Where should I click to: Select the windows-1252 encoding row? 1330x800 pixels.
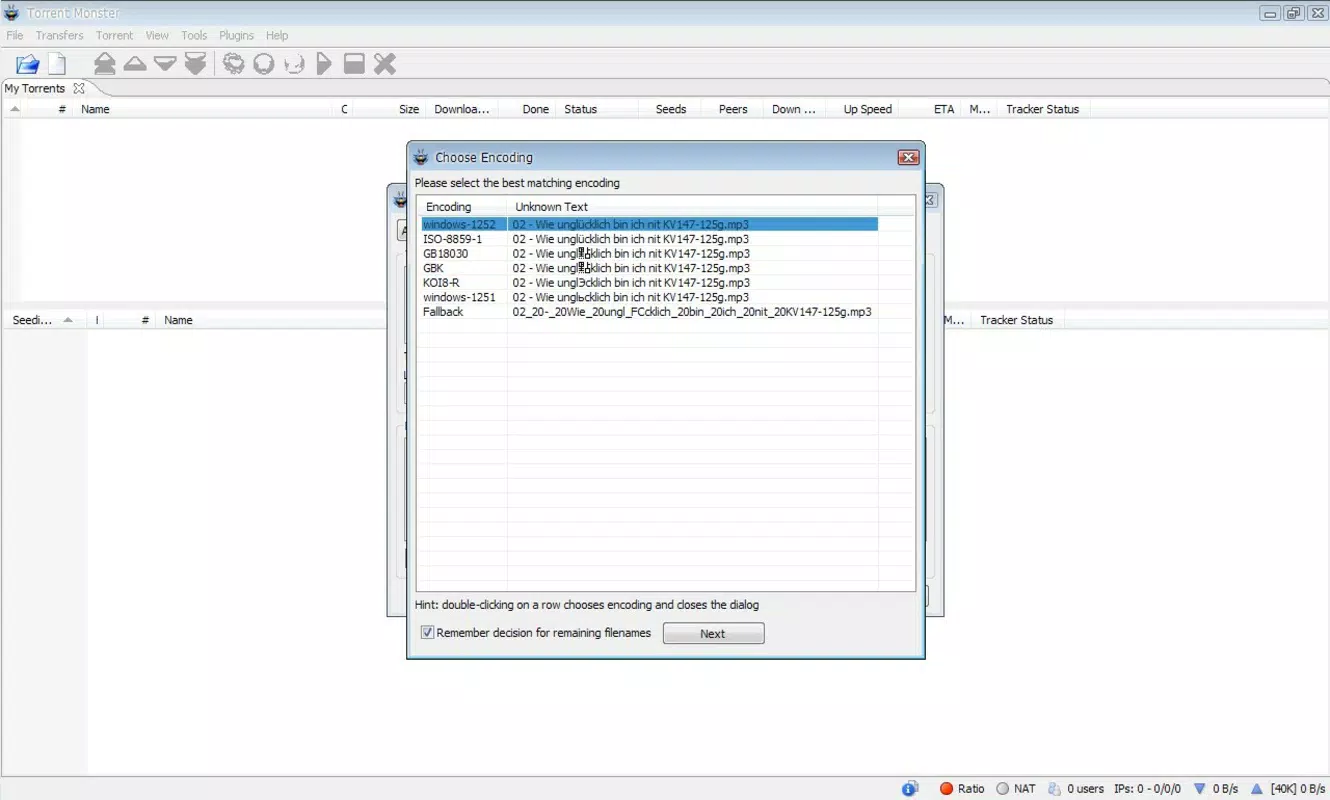coord(650,225)
